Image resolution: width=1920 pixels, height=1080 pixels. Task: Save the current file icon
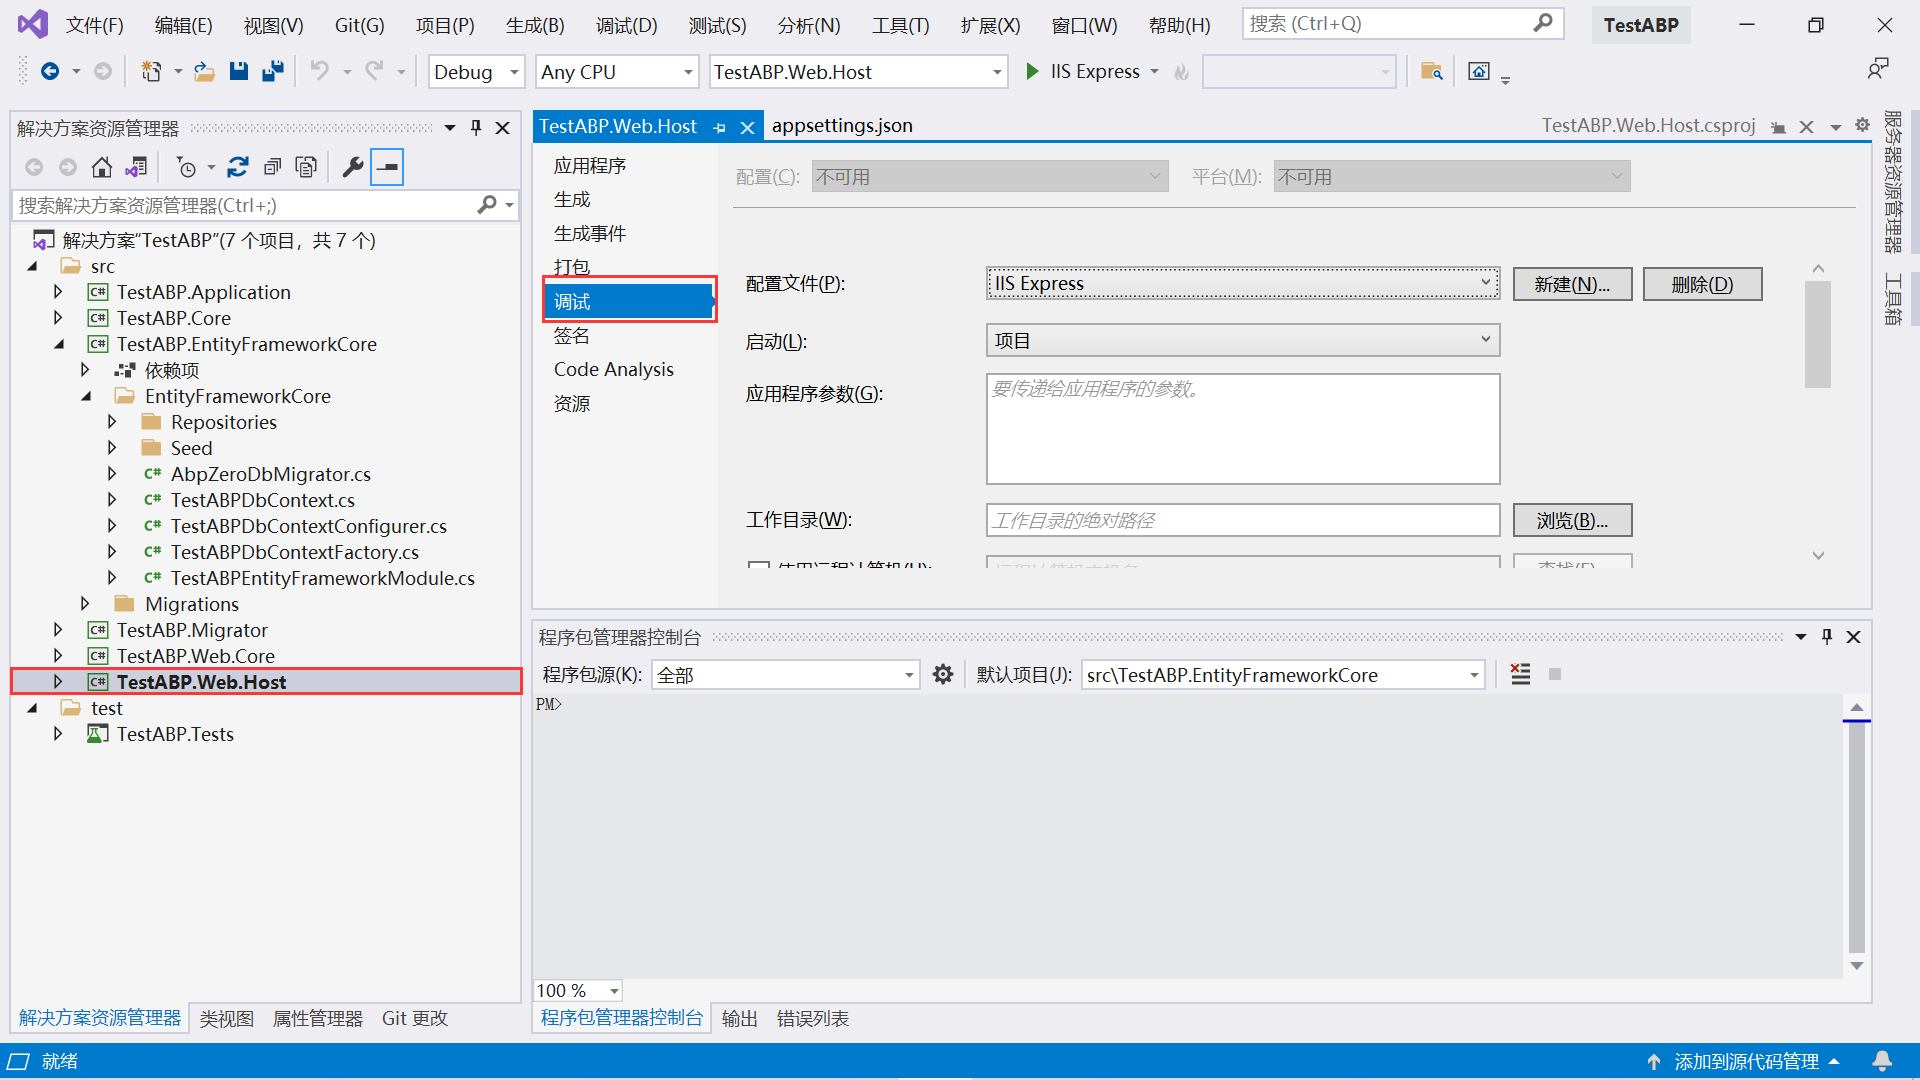click(238, 71)
